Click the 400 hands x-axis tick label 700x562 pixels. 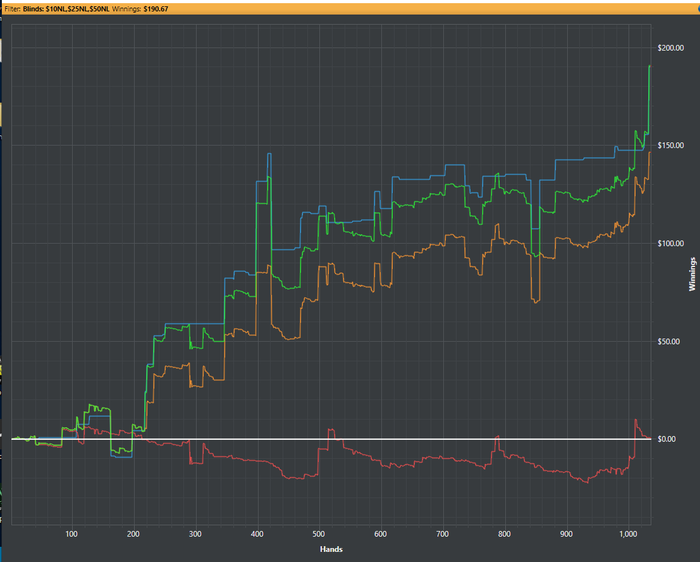(x=257, y=534)
